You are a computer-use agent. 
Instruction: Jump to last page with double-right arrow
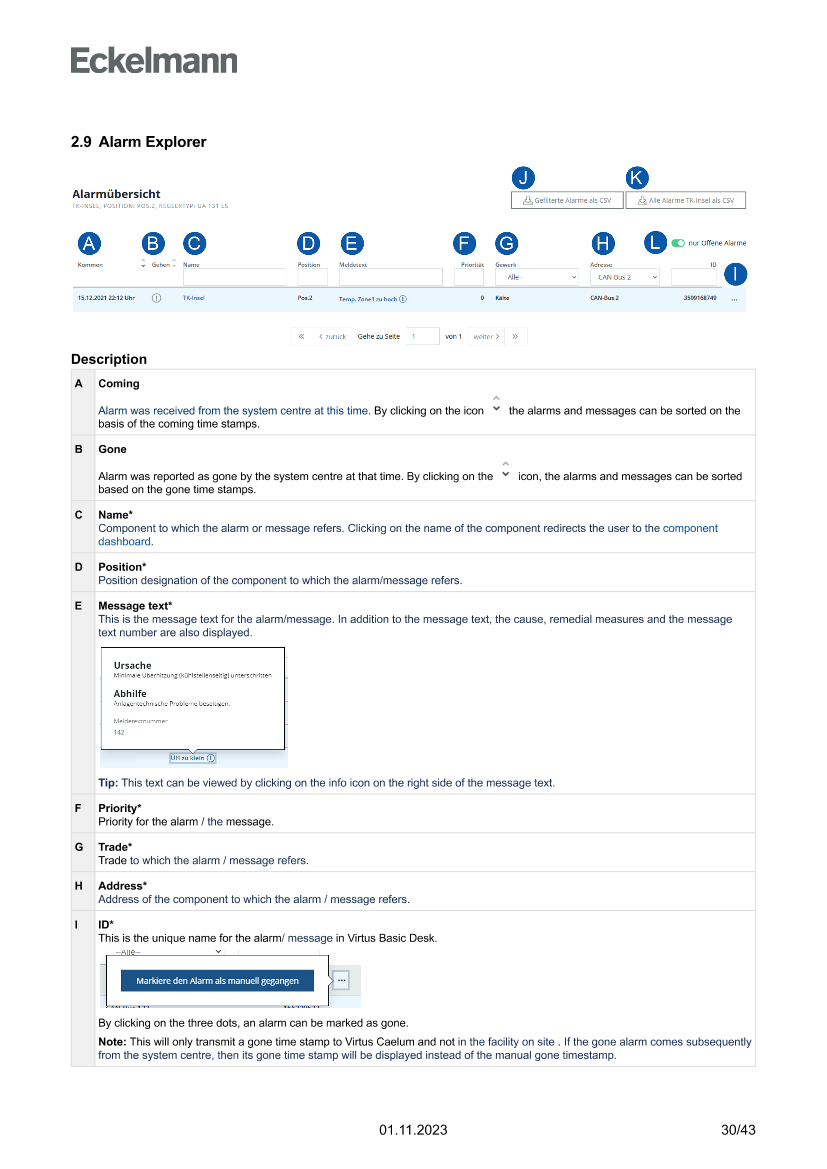coord(515,337)
